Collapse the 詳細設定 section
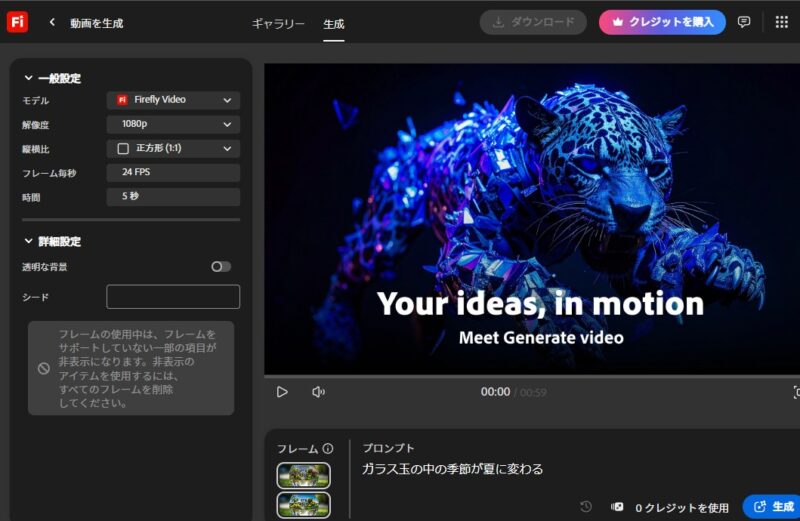The image size is (800, 521). pos(28,241)
